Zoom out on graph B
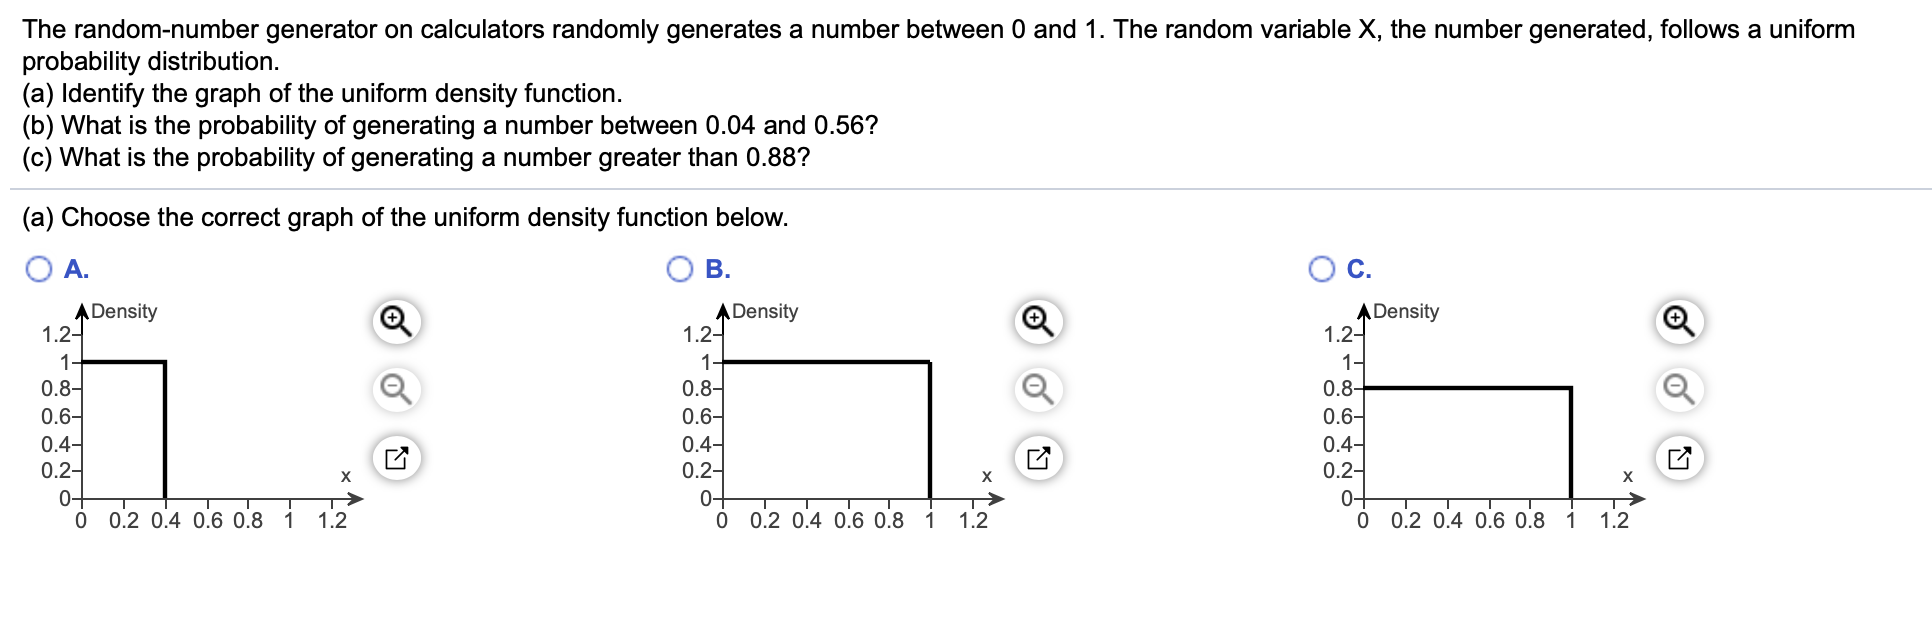 [x=1038, y=389]
